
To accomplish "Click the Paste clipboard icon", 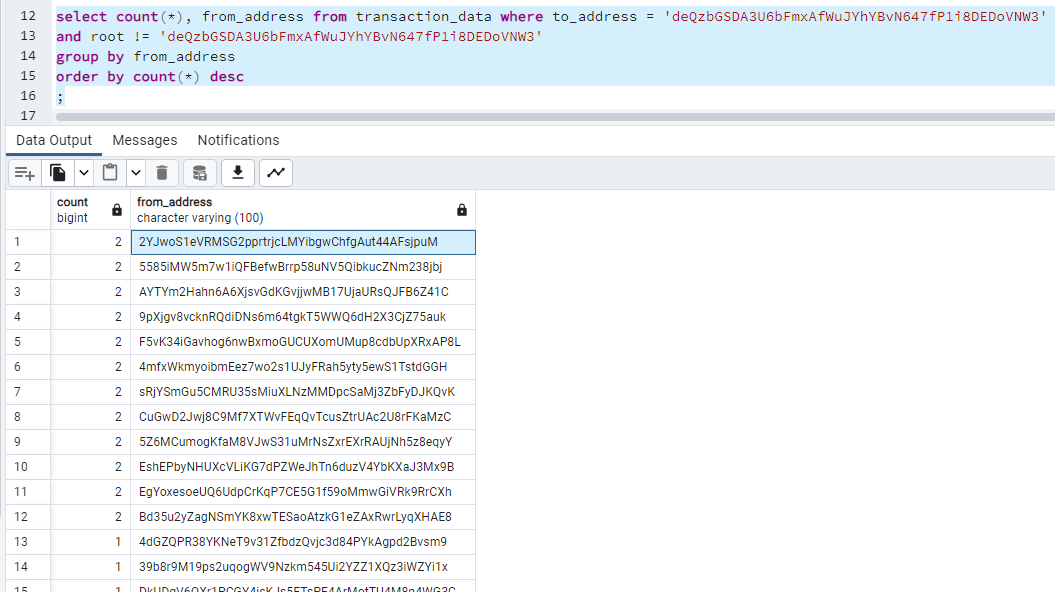I will (110, 173).
